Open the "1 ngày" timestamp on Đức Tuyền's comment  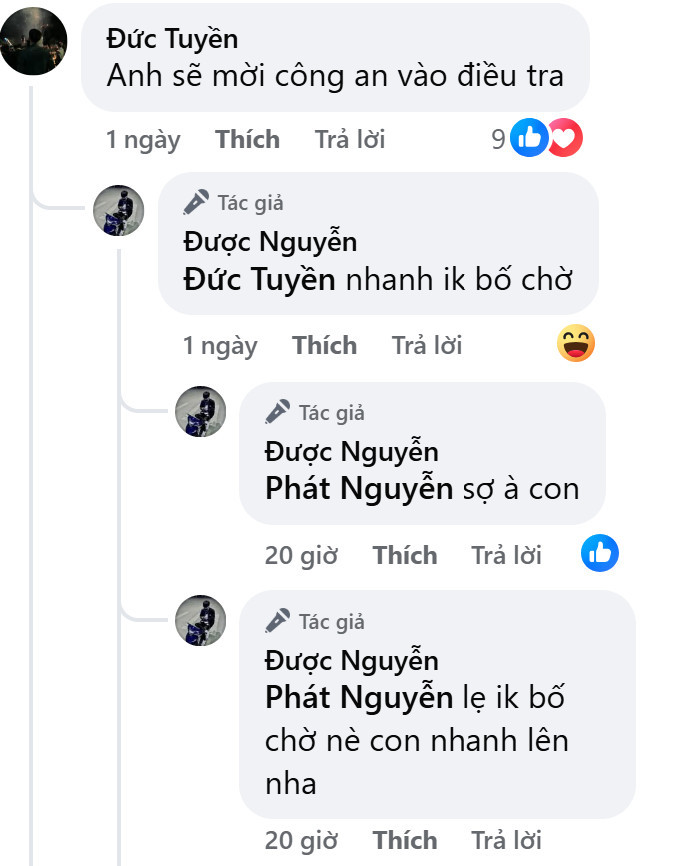(x=143, y=140)
